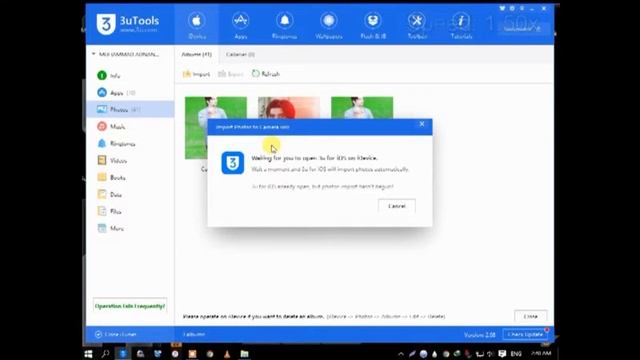Click the Close button at bottom right

[531, 316]
